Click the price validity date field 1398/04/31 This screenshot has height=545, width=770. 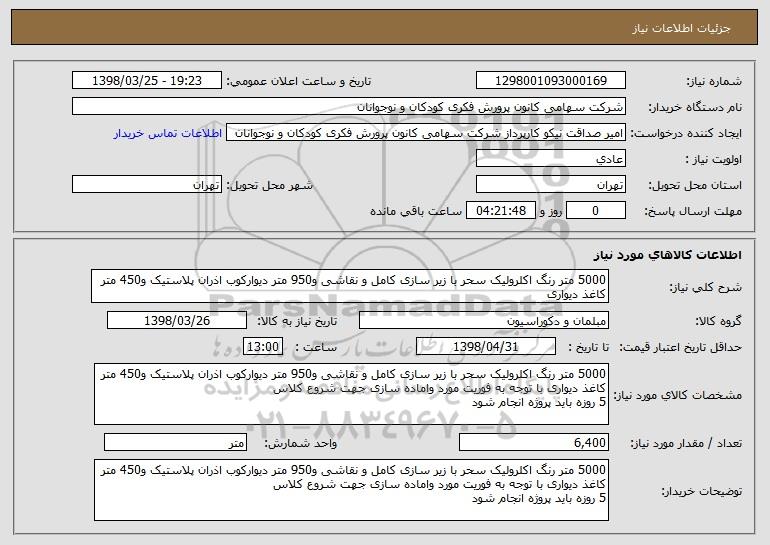(x=486, y=347)
